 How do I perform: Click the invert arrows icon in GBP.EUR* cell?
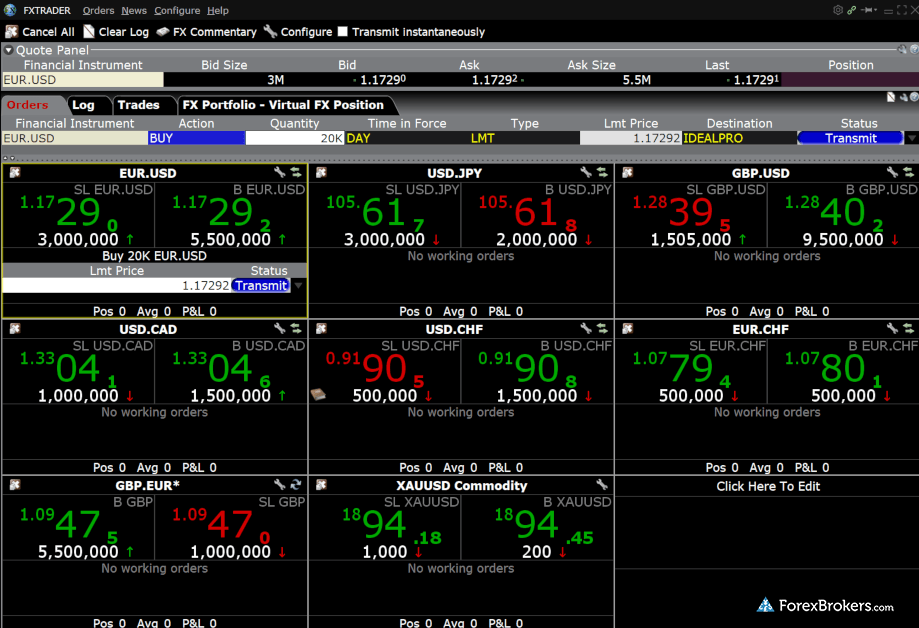pyautogui.click(x=295, y=484)
